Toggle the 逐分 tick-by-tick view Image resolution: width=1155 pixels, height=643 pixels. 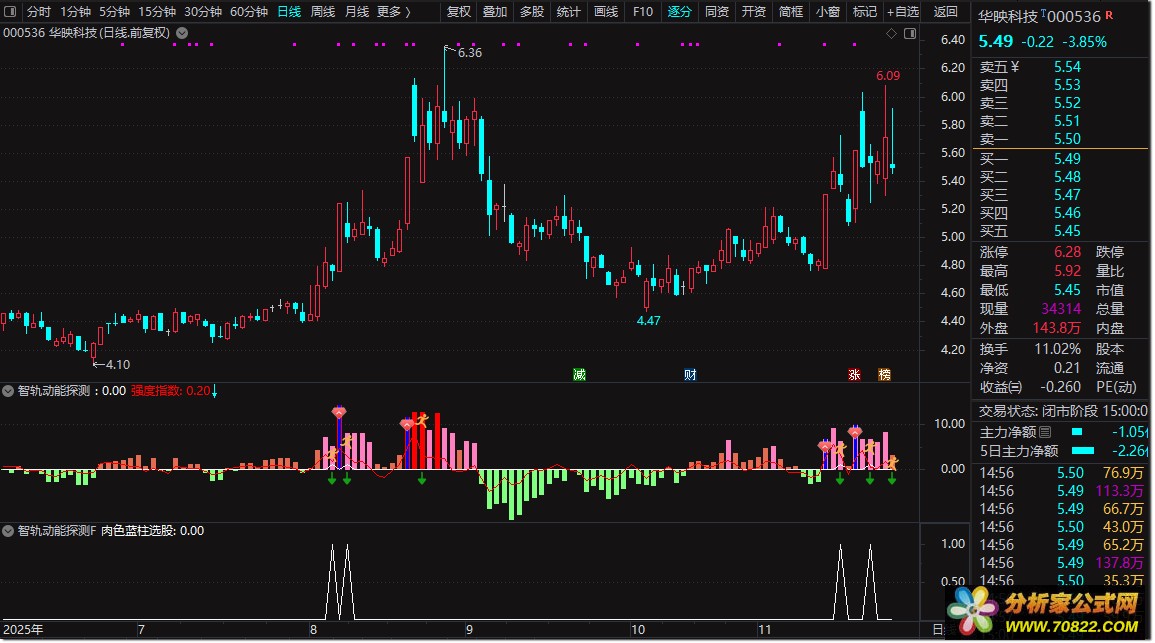[x=679, y=12]
